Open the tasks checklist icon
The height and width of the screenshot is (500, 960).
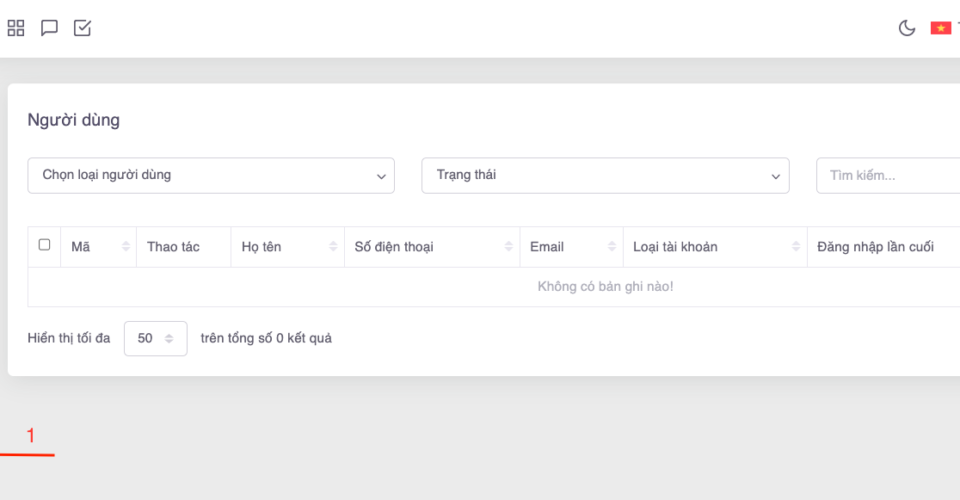(x=82, y=28)
